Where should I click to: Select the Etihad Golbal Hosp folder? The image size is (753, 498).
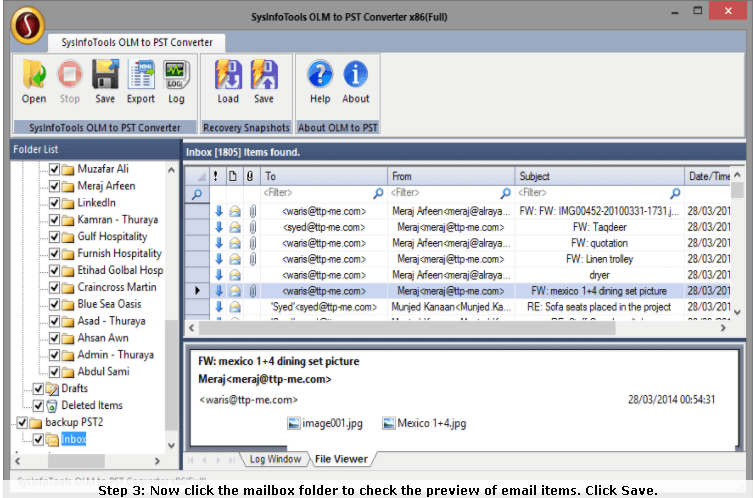[121, 270]
